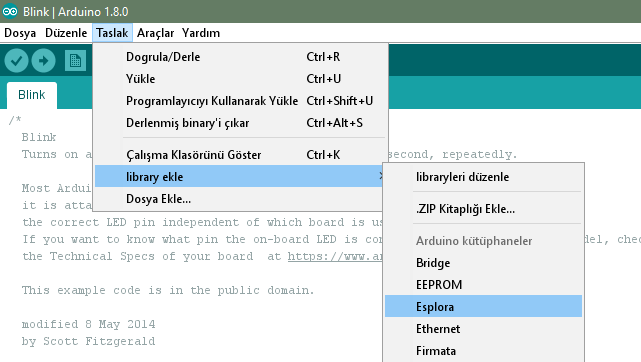Click the Verify checkmark toolbar icon
This screenshot has width=641, height=362.
click(x=16, y=61)
